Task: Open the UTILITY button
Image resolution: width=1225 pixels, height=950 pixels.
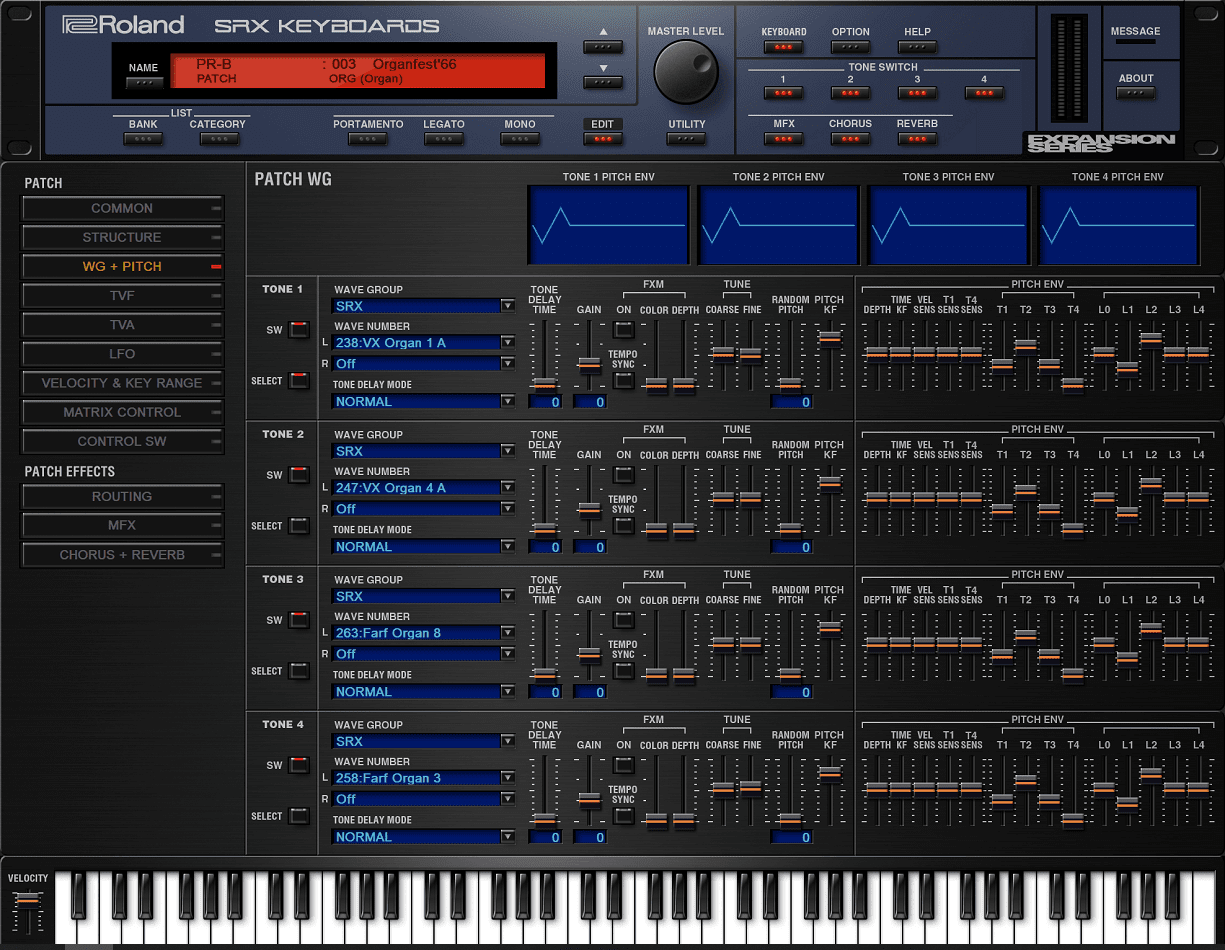Action: pos(686,139)
